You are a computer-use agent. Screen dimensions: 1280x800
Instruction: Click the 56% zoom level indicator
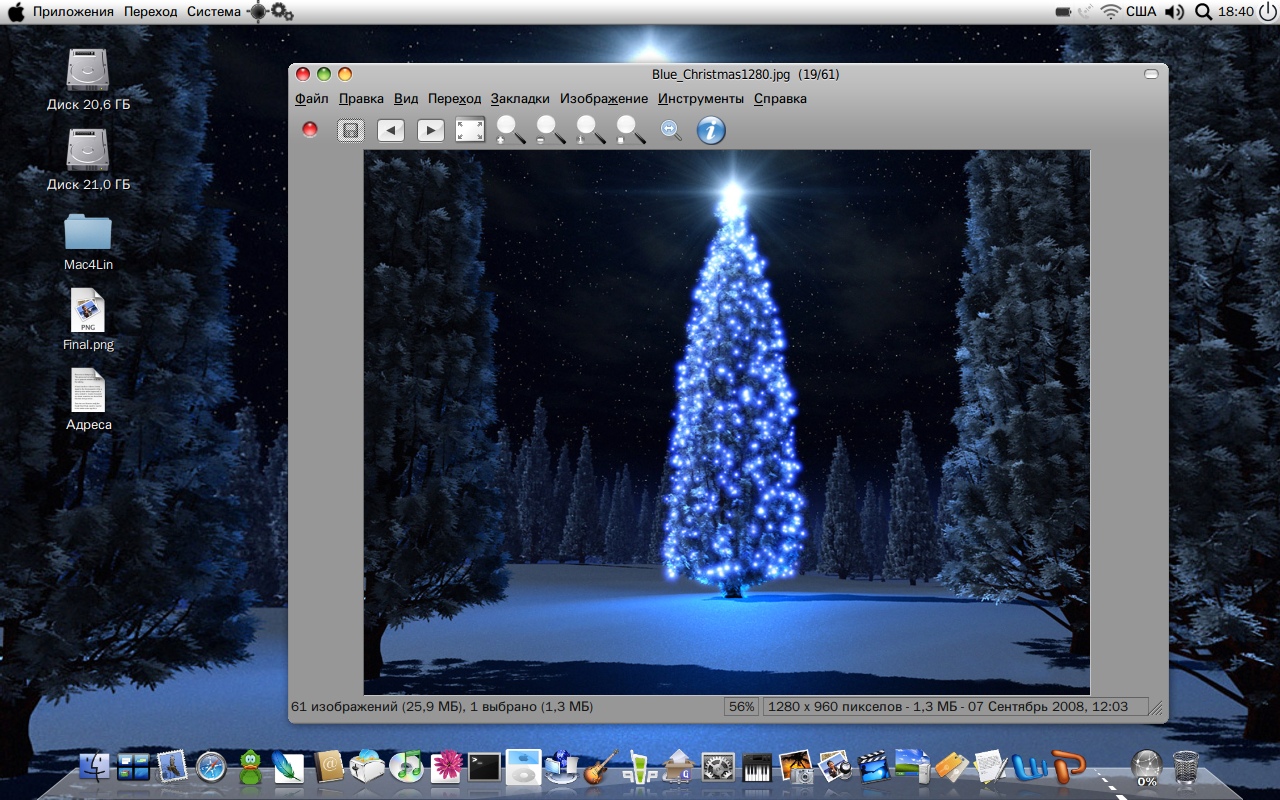[742, 706]
